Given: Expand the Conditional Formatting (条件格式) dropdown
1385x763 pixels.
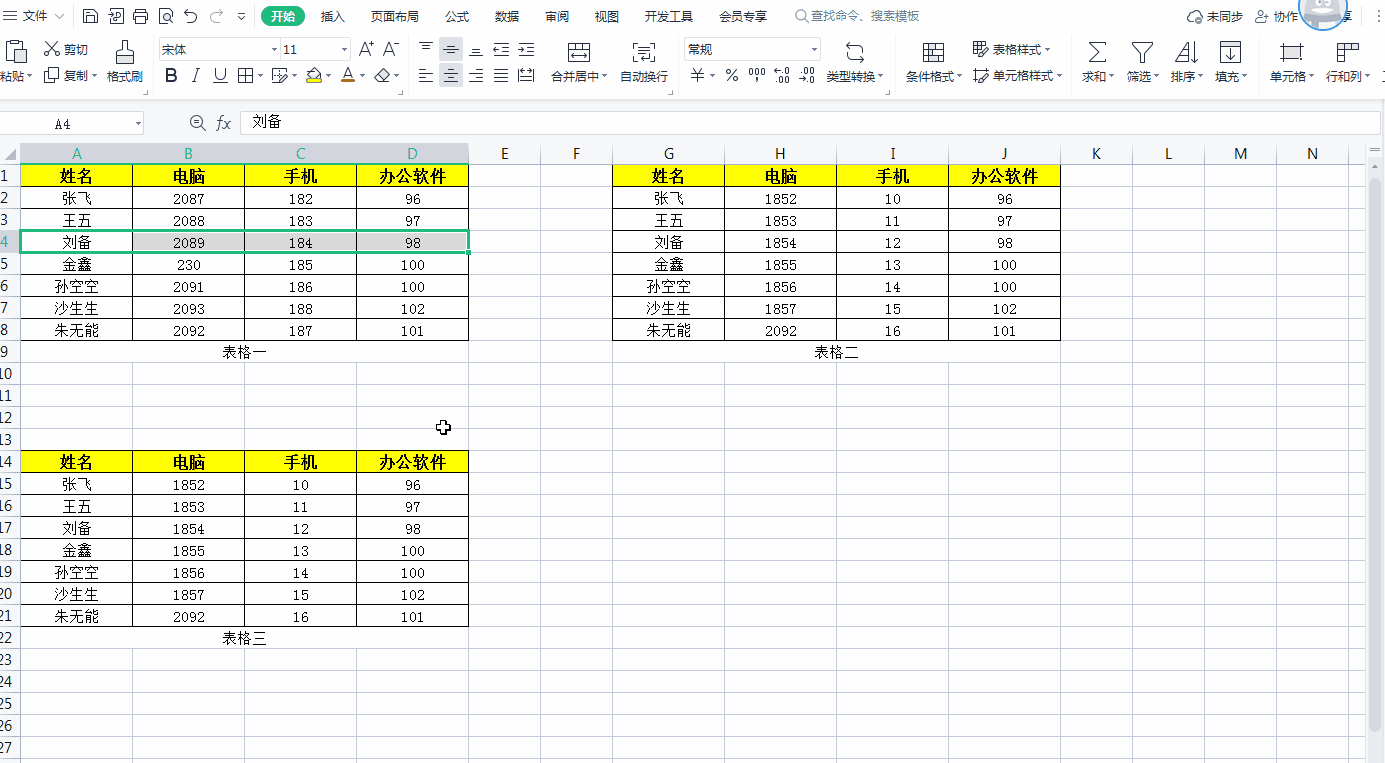Looking at the screenshot, I should point(960,76).
